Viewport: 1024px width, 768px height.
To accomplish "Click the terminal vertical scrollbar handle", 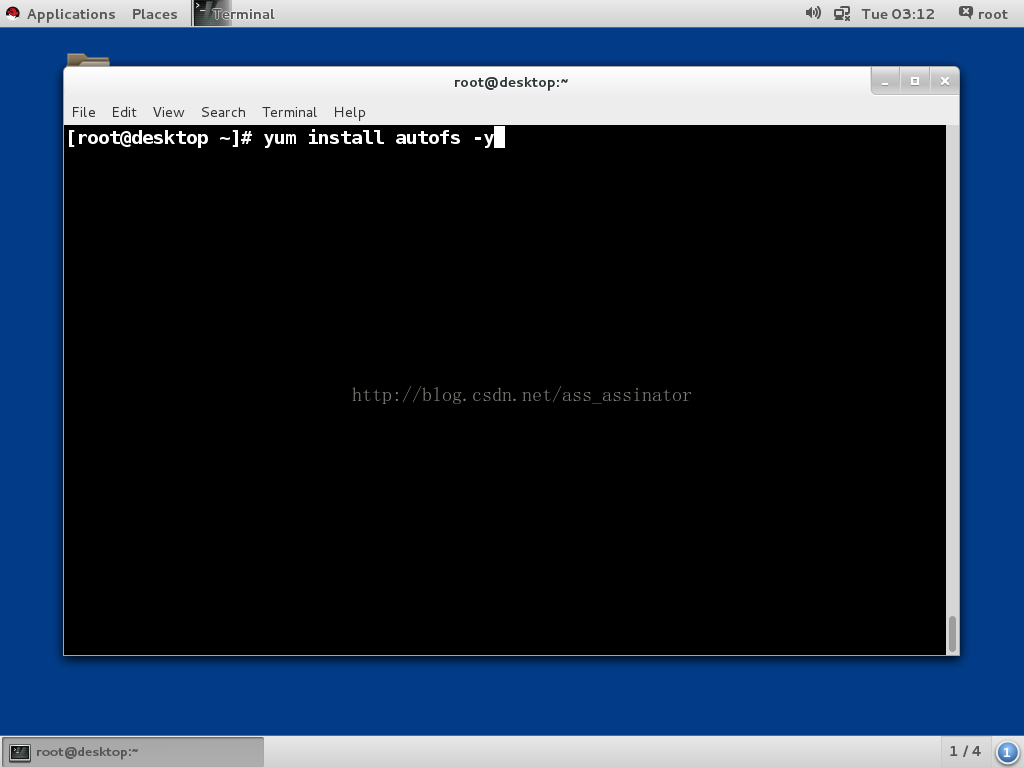I will click(x=953, y=633).
